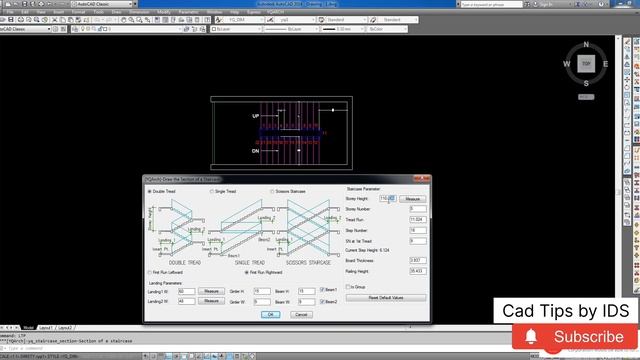This screenshot has width=640, height=360.
Task: Click Measure next to Landing2 W
Action: (211, 301)
